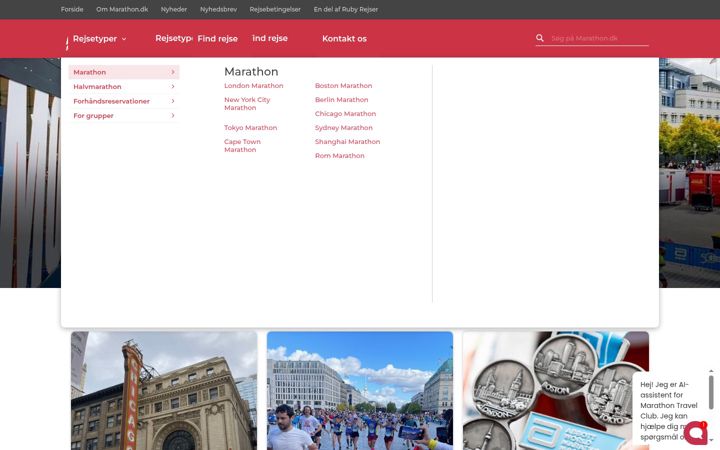Open London Marathon link
The height and width of the screenshot is (450, 720).
tap(253, 86)
